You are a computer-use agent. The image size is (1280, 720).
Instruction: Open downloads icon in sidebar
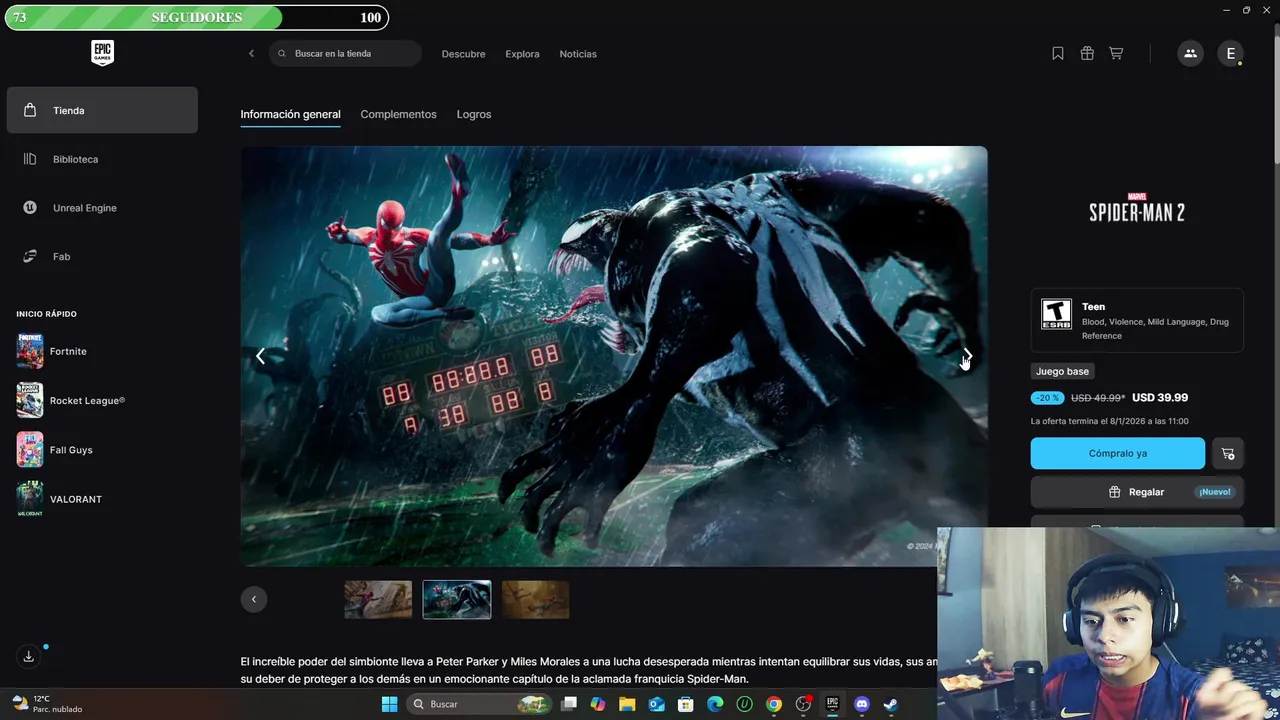click(x=29, y=656)
